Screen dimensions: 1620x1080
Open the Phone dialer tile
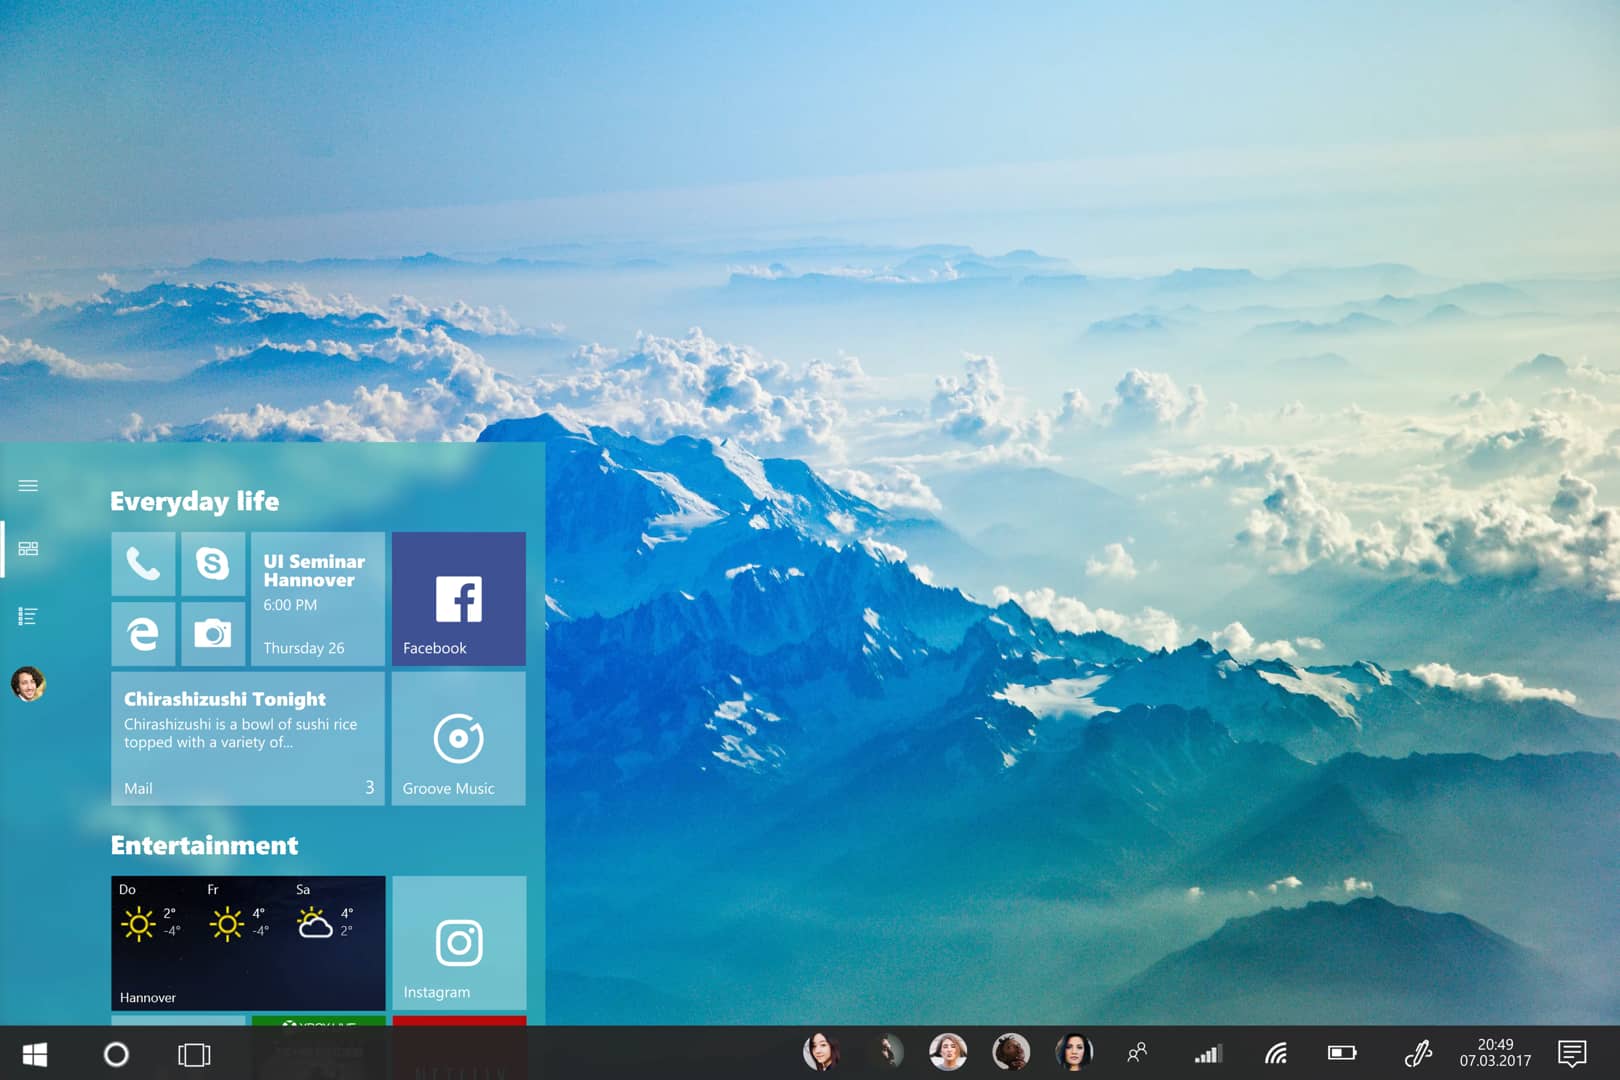point(142,565)
